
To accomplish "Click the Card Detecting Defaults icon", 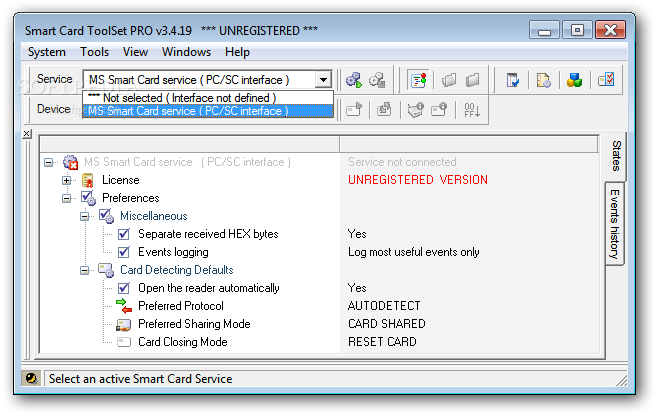I will pos(106,270).
